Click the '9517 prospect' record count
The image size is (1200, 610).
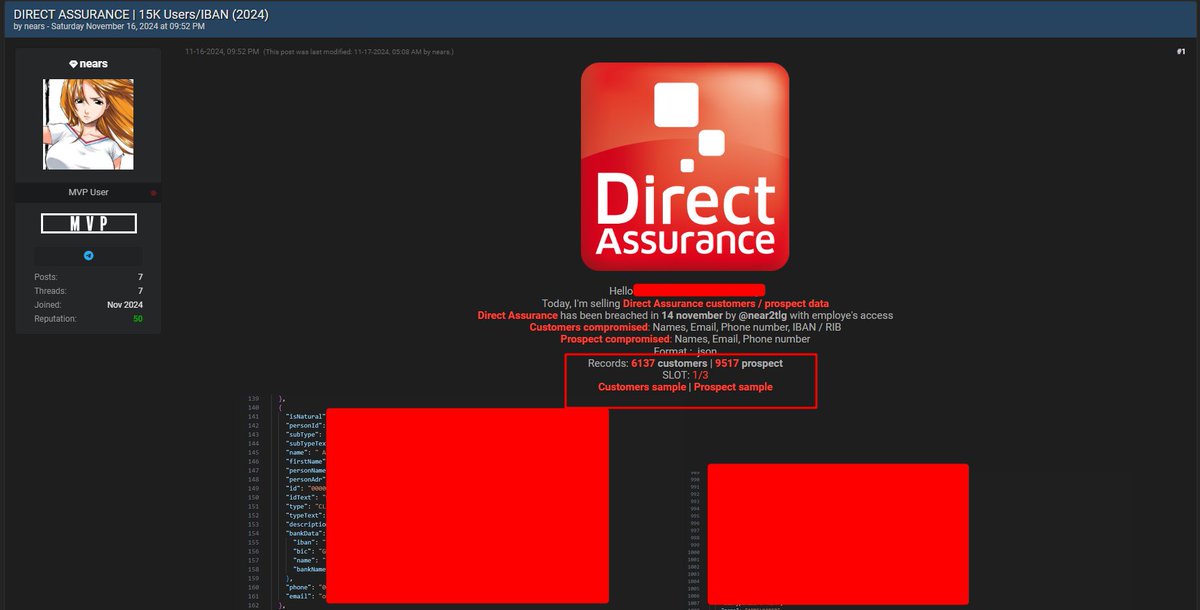(749, 363)
